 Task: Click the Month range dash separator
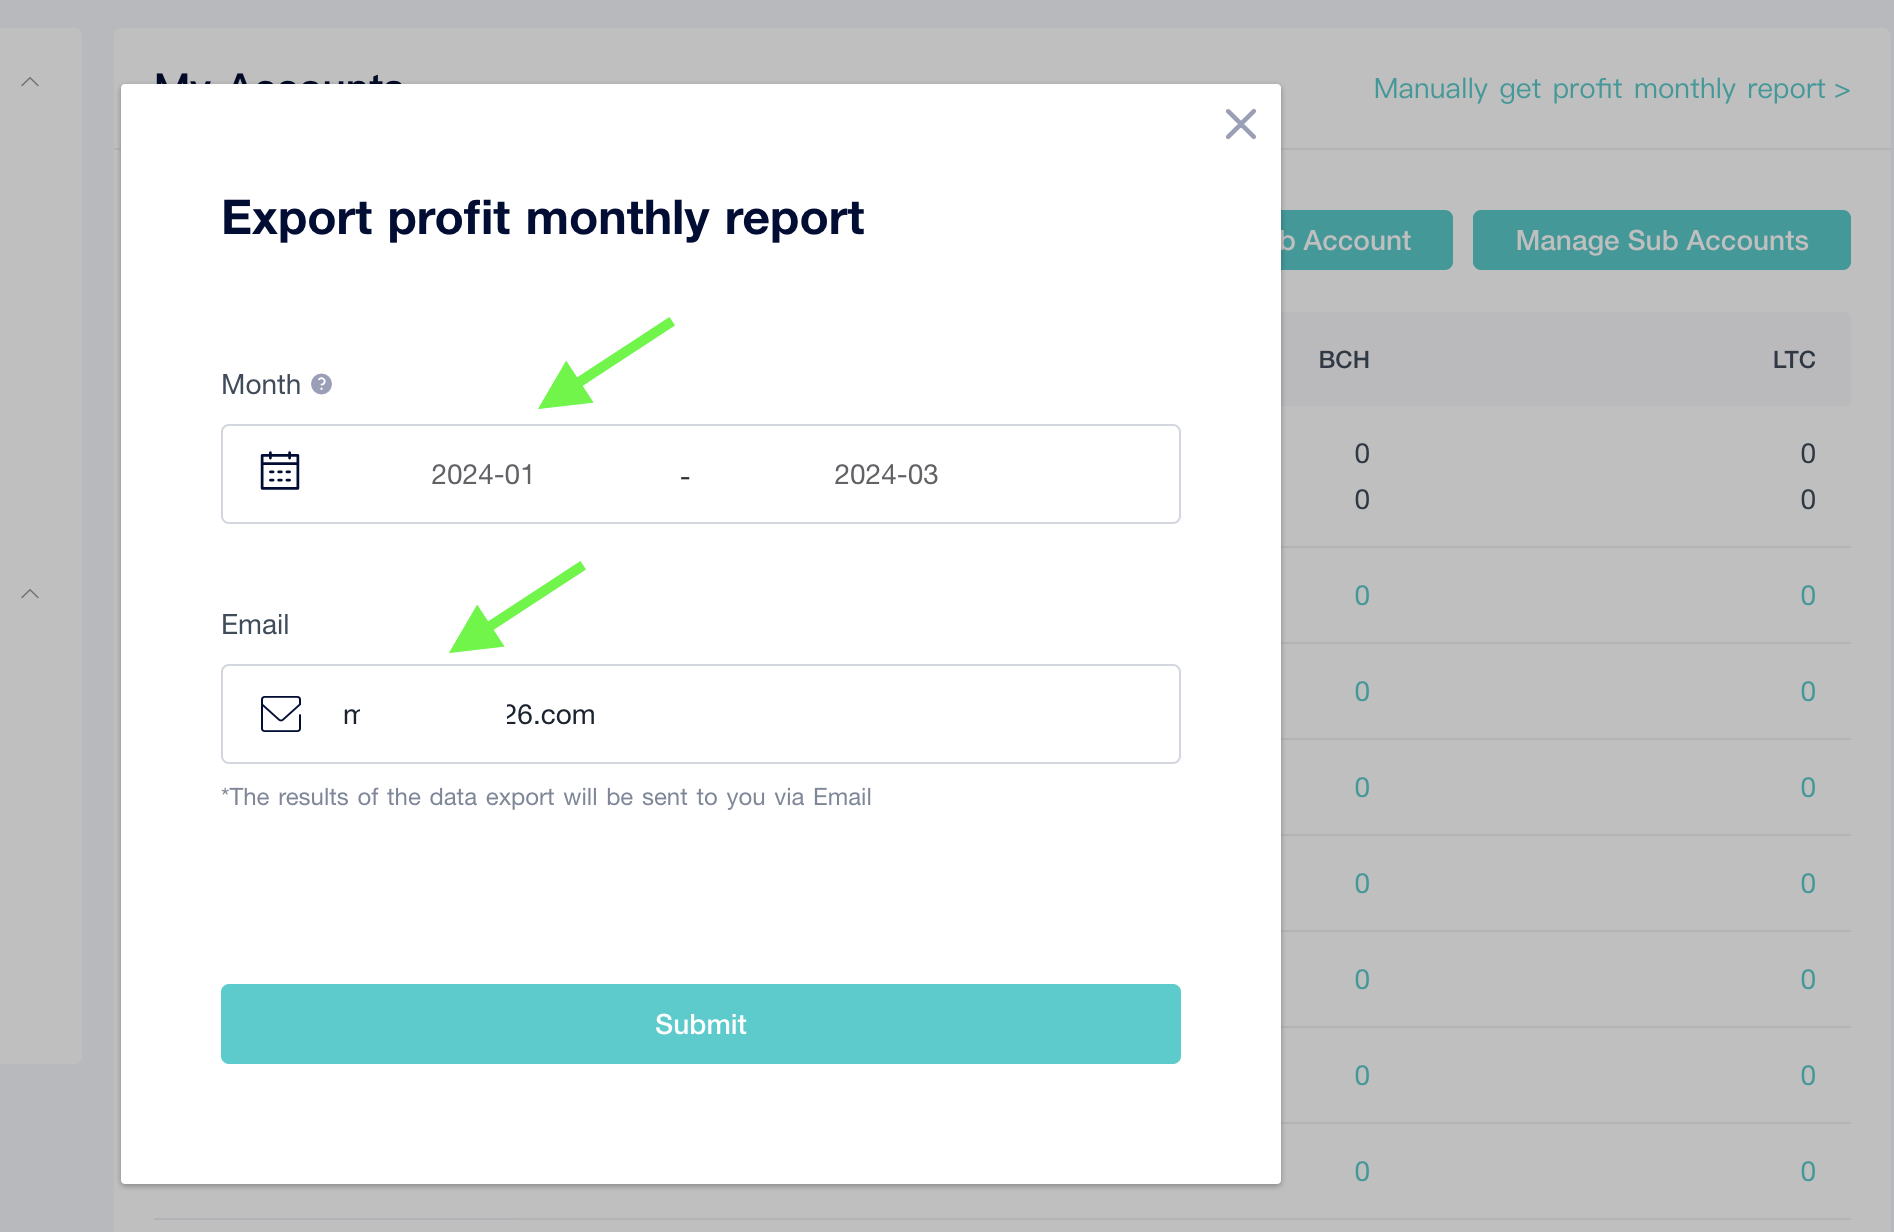click(x=685, y=477)
